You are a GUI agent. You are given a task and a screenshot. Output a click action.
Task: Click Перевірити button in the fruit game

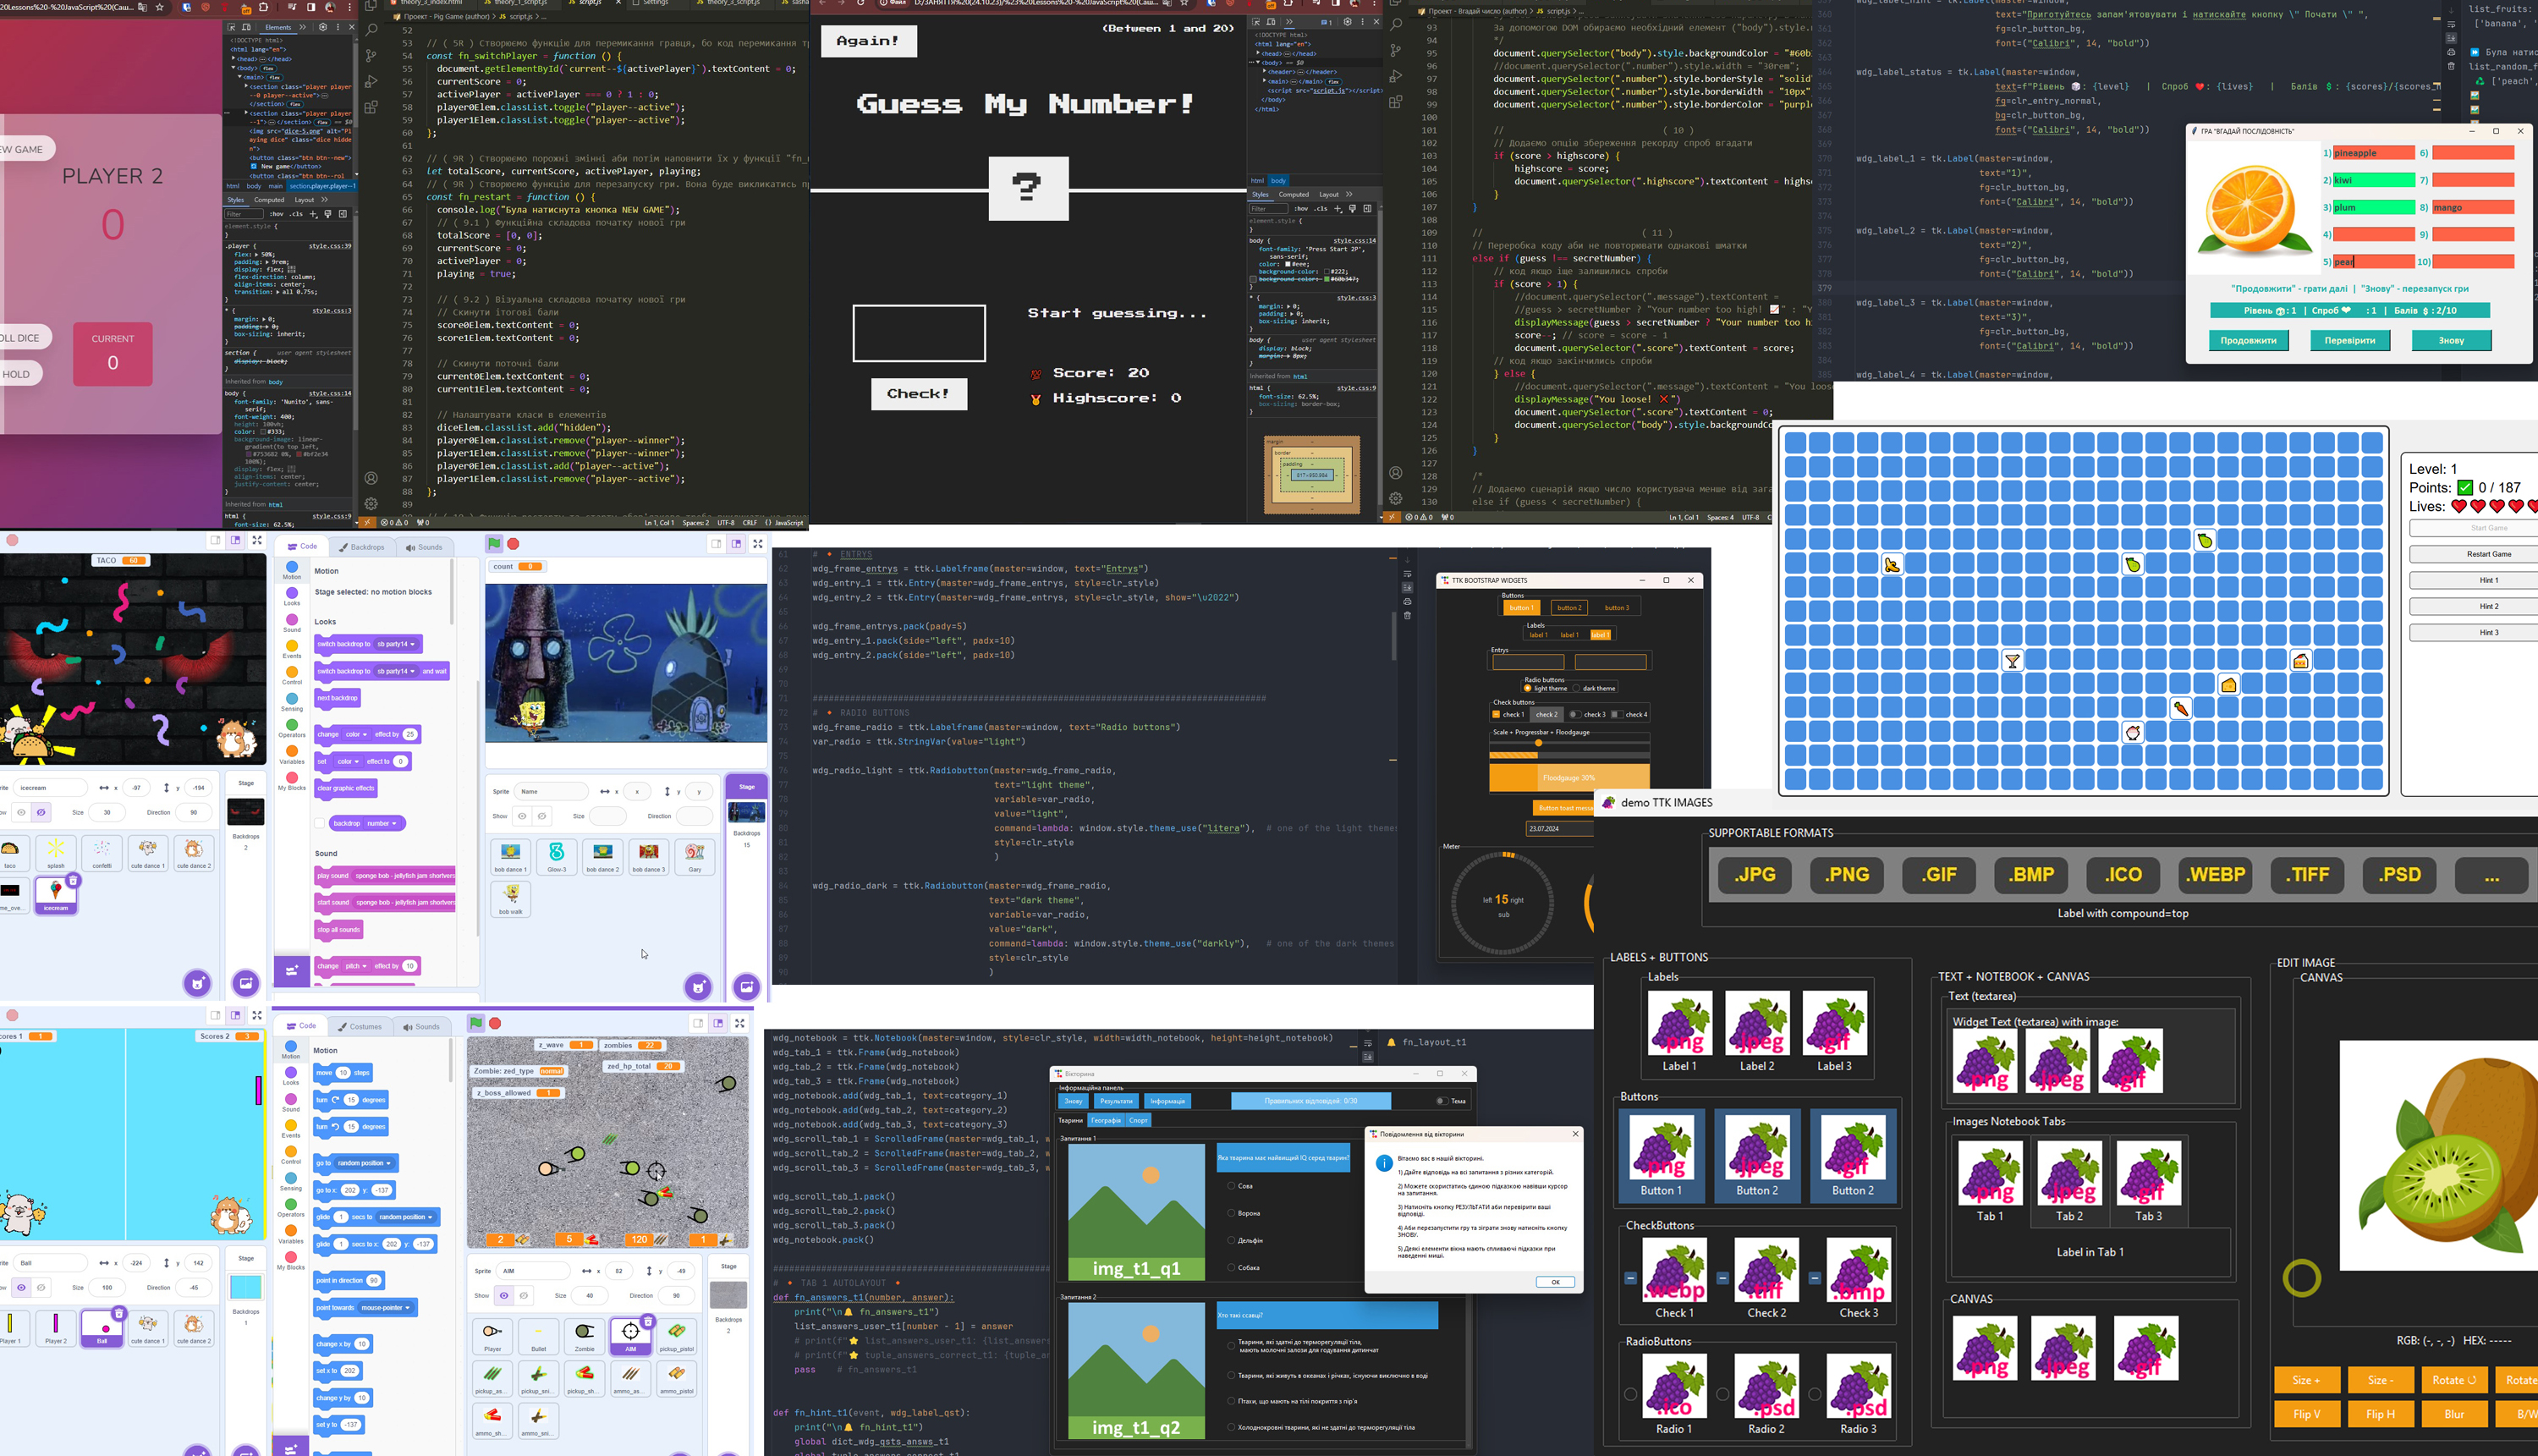[x=2349, y=340]
